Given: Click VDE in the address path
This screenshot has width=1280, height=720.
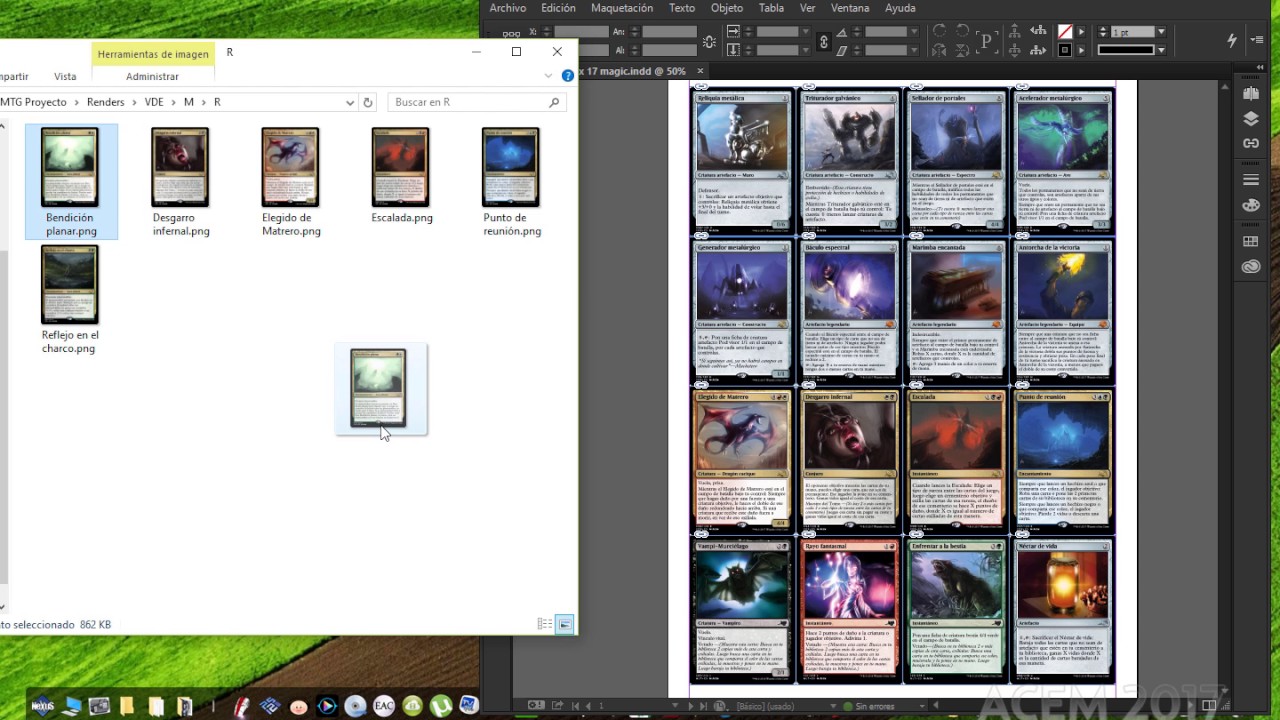Looking at the screenshot, I should (154, 102).
